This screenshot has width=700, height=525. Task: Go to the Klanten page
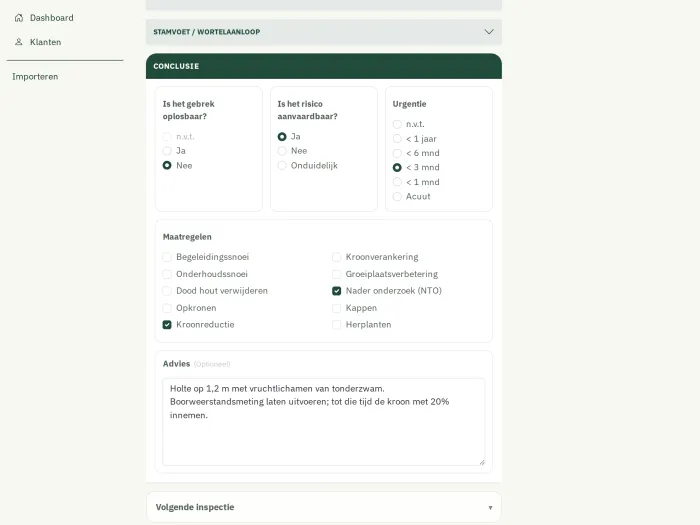coord(45,42)
